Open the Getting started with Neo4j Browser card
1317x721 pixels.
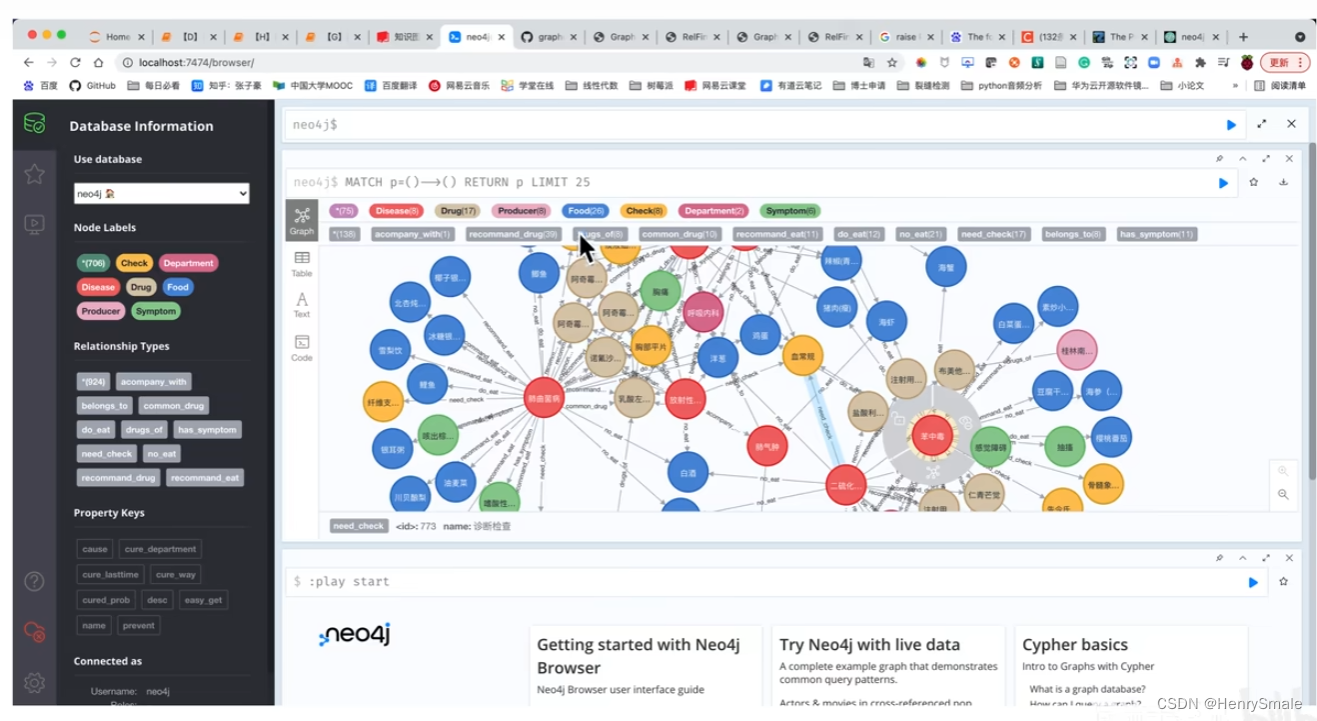click(x=645, y=665)
